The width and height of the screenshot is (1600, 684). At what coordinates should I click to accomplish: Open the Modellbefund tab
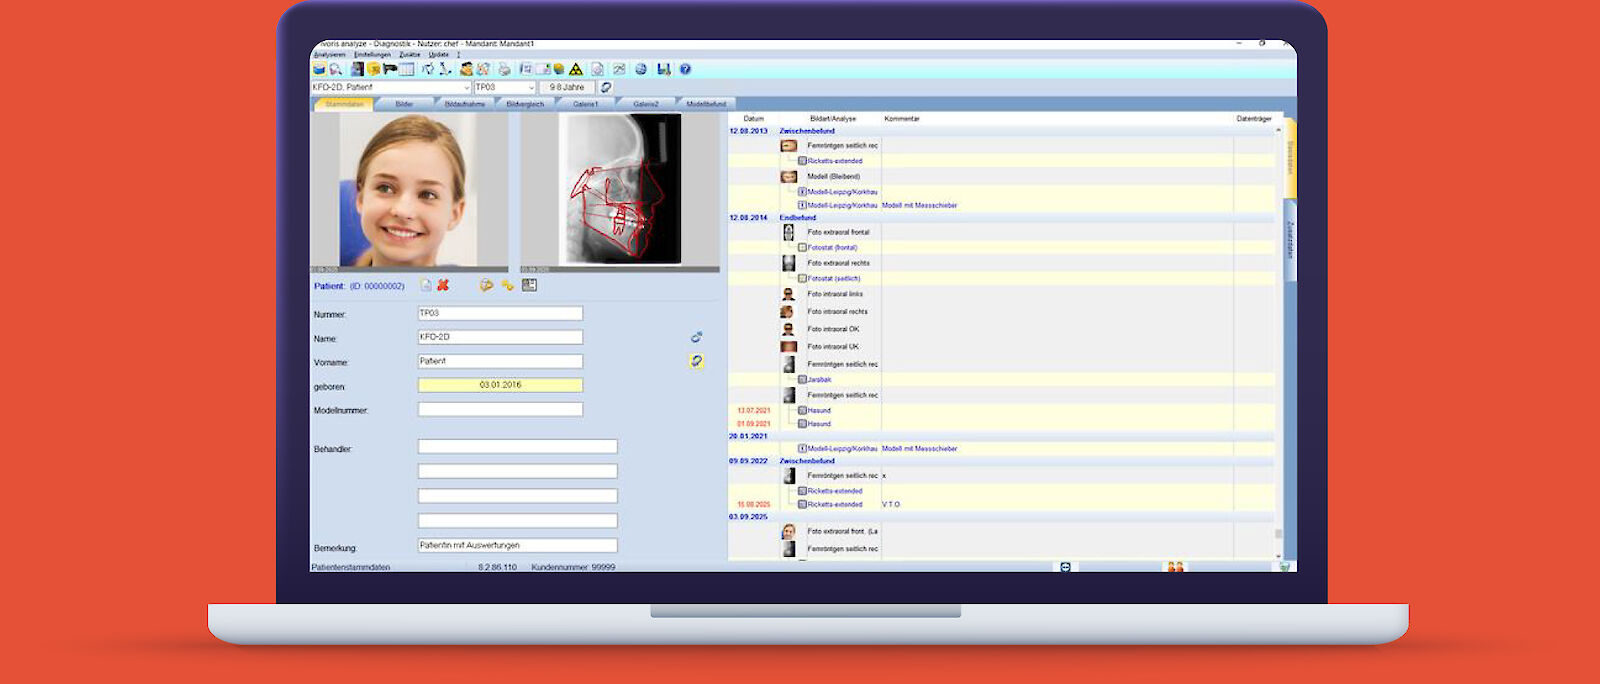point(706,104)
